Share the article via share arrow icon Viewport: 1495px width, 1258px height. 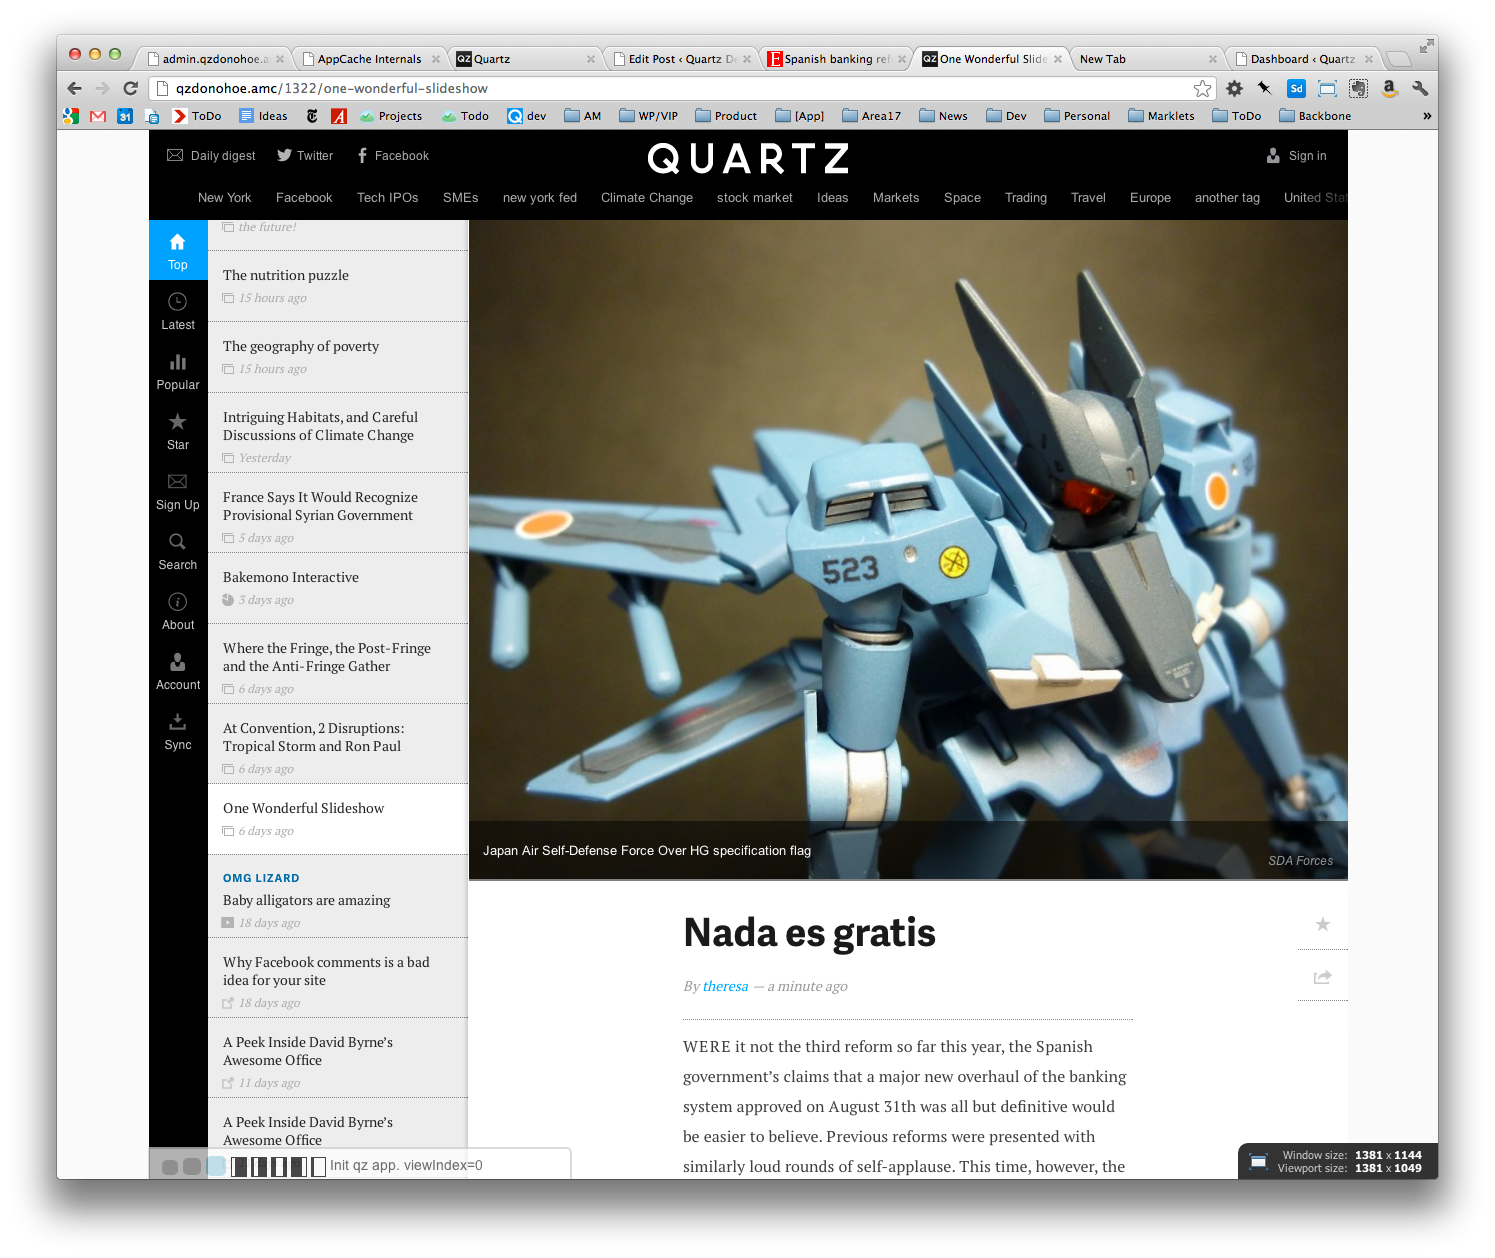pyautogui.click(x=1323, y=977)
